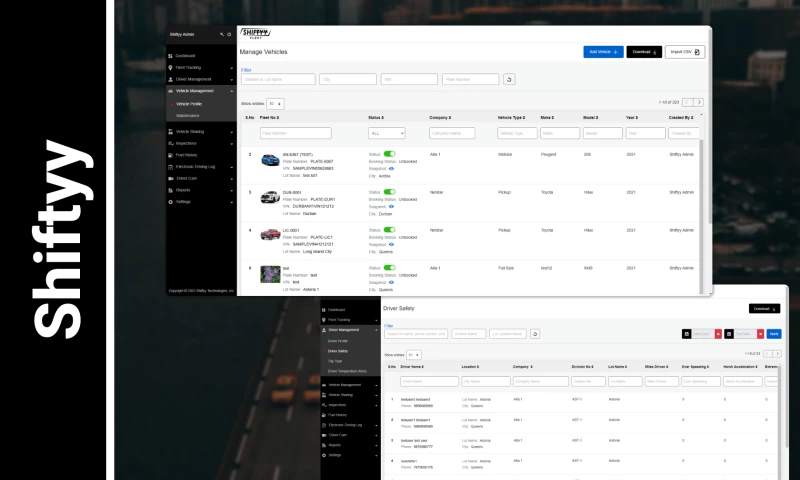Click the blue Apply button
The image size is (800, 480).
point(774,334)
